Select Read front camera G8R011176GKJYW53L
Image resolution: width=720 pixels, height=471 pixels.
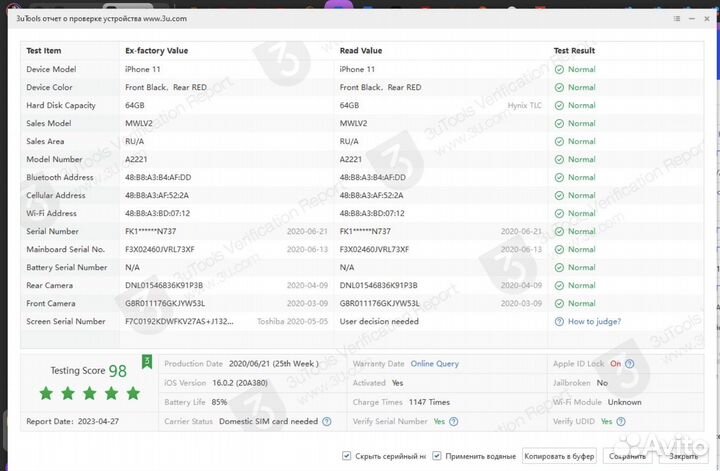click(x=380, y=303)
